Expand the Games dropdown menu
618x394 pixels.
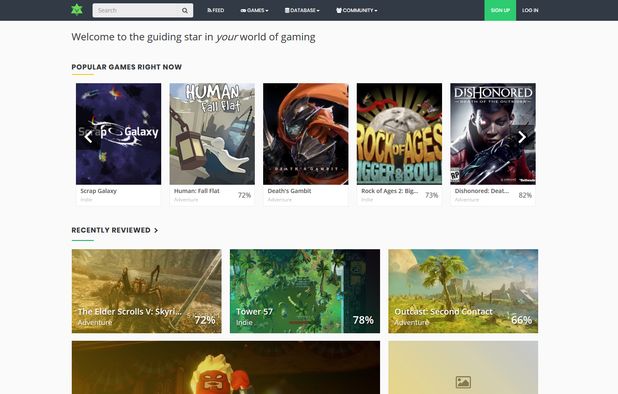coord(254,10)
